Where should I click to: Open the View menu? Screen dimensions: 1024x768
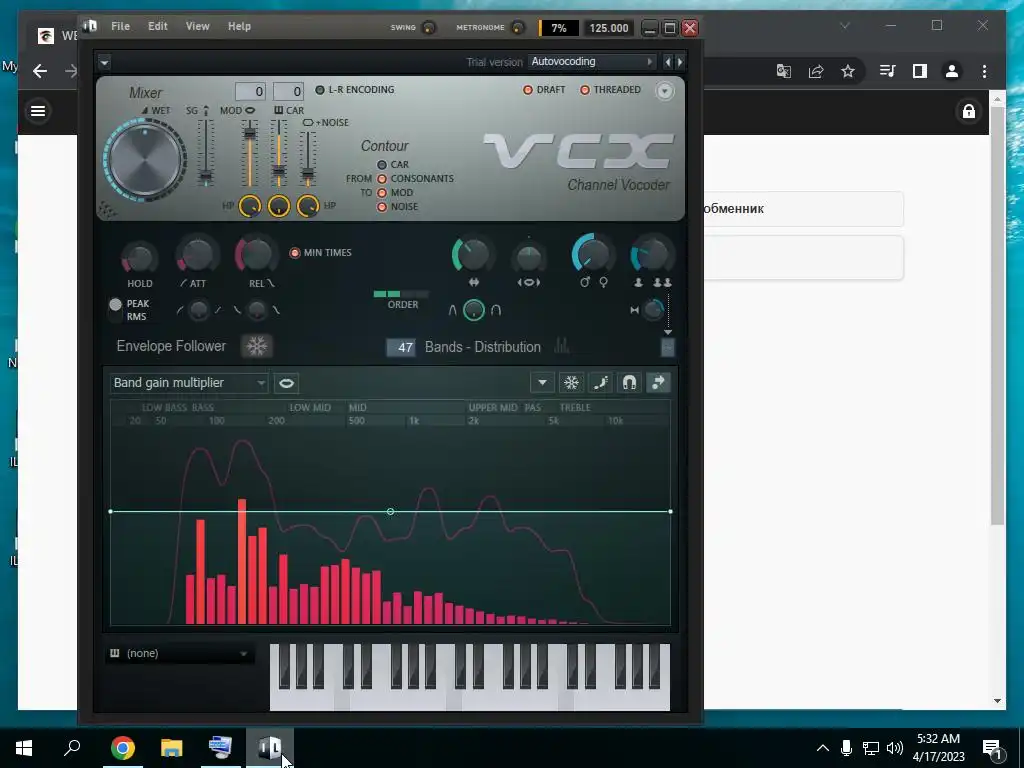tap(197, 26)
